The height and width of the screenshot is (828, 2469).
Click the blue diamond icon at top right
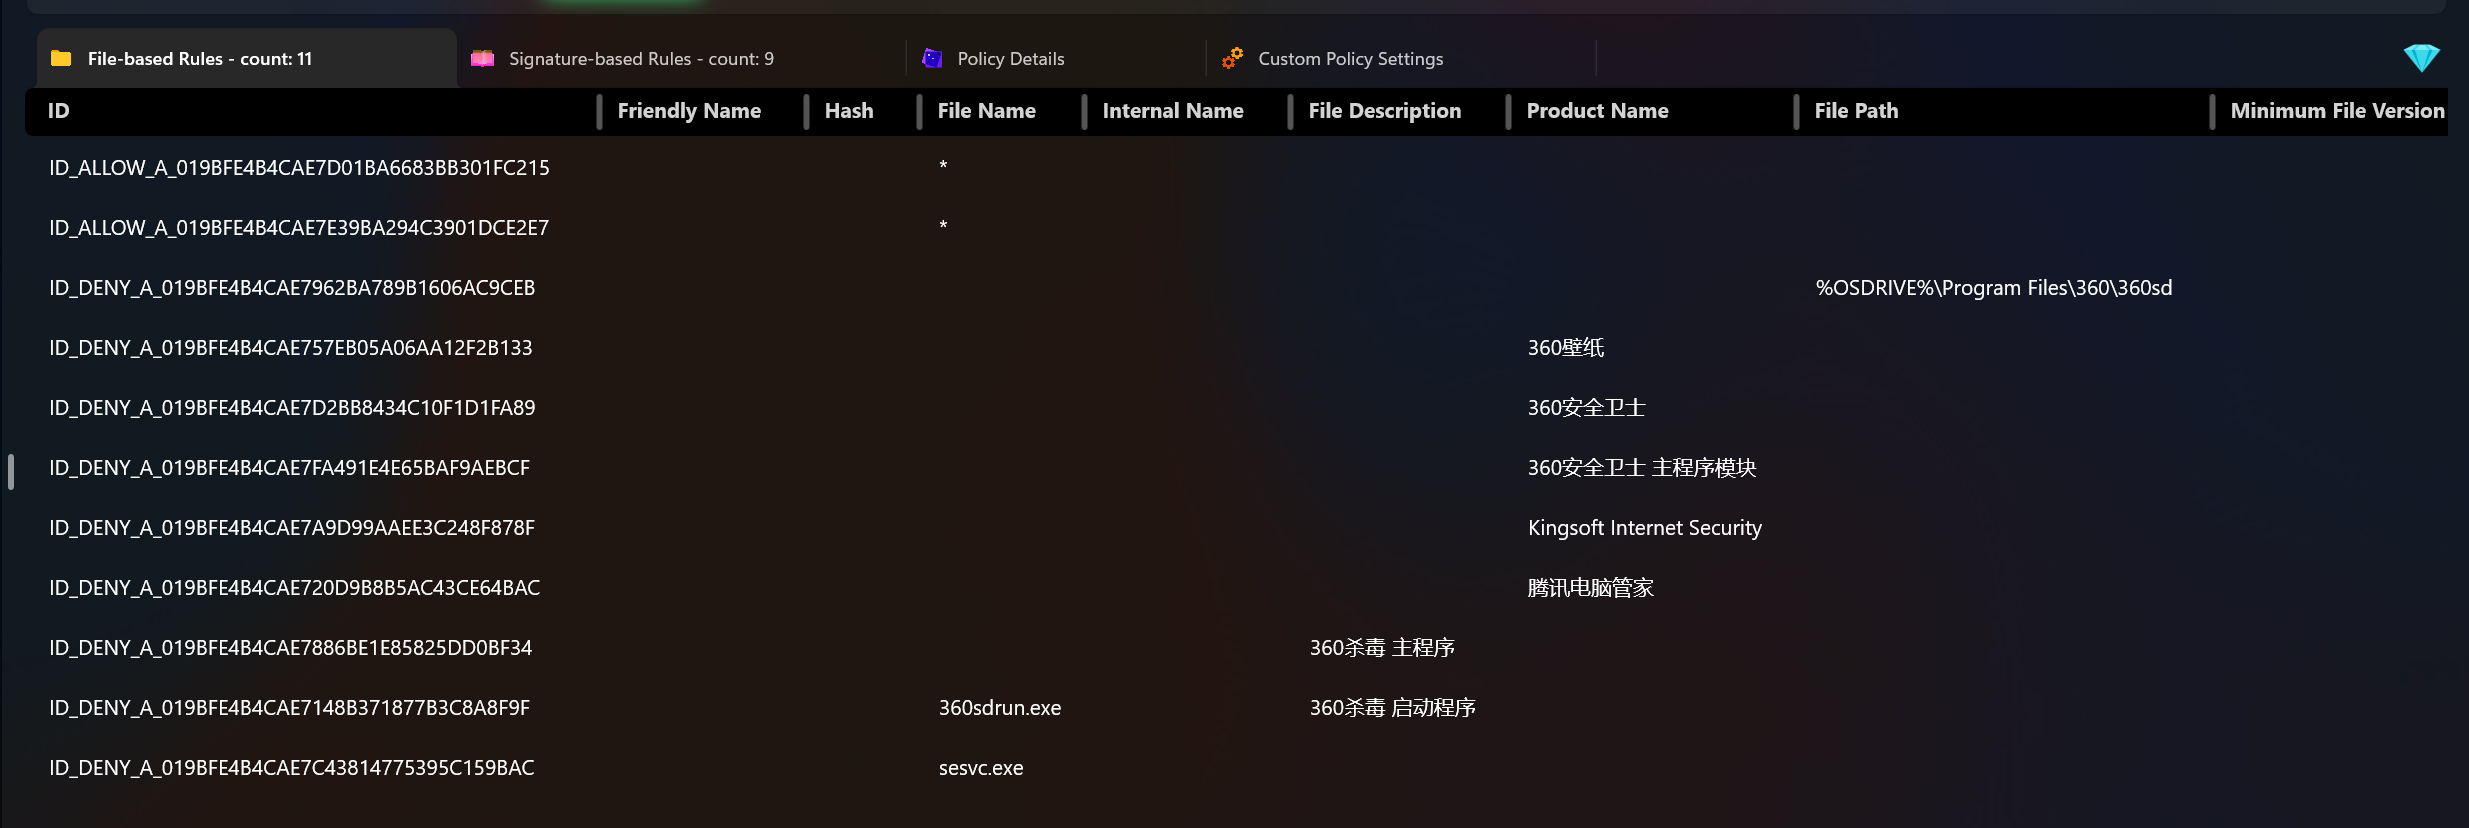[2421, 58]
